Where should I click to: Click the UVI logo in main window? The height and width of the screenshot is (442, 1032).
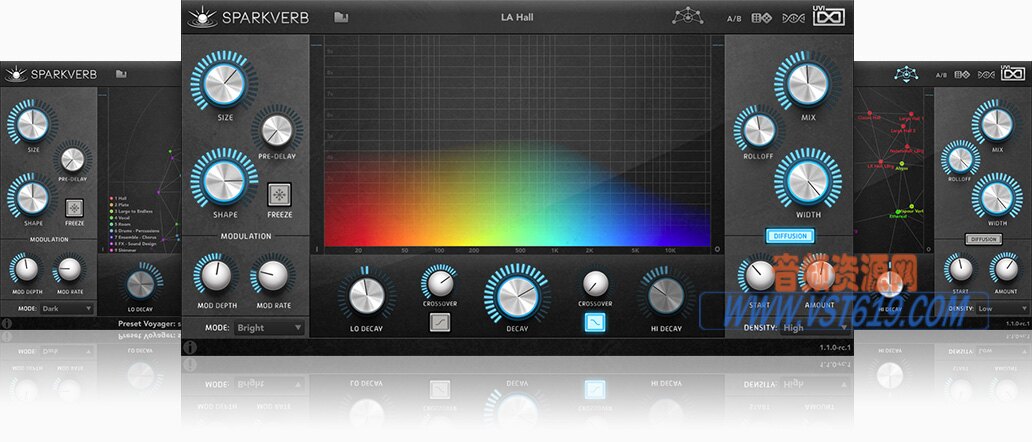point(829,15)
